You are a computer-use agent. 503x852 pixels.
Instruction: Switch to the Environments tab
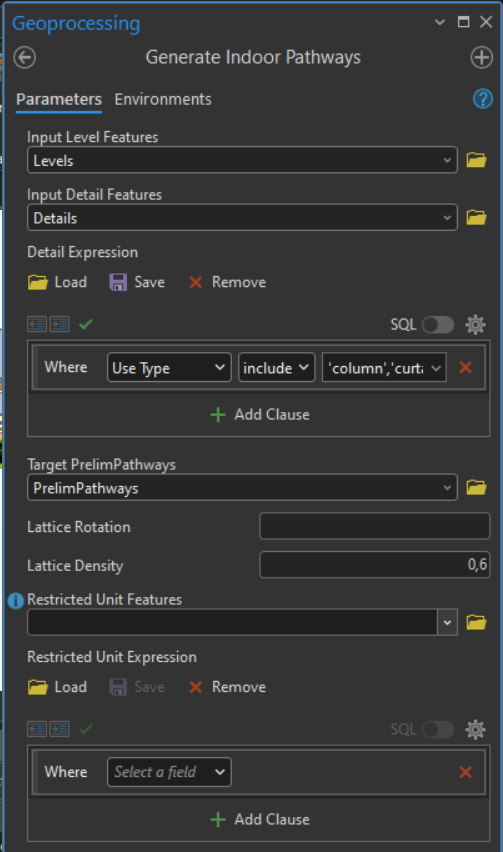click(163, 99)
